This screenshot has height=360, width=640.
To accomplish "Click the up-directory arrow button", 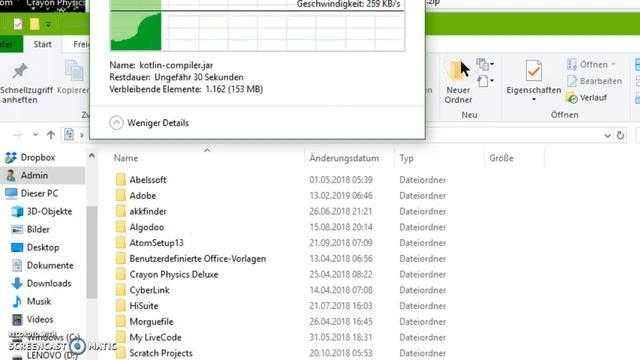I will pos(51,135).
